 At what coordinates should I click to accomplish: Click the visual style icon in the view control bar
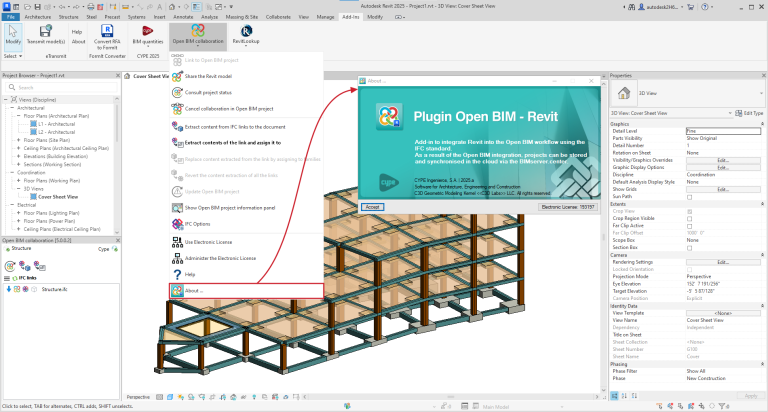coord(170,397)
